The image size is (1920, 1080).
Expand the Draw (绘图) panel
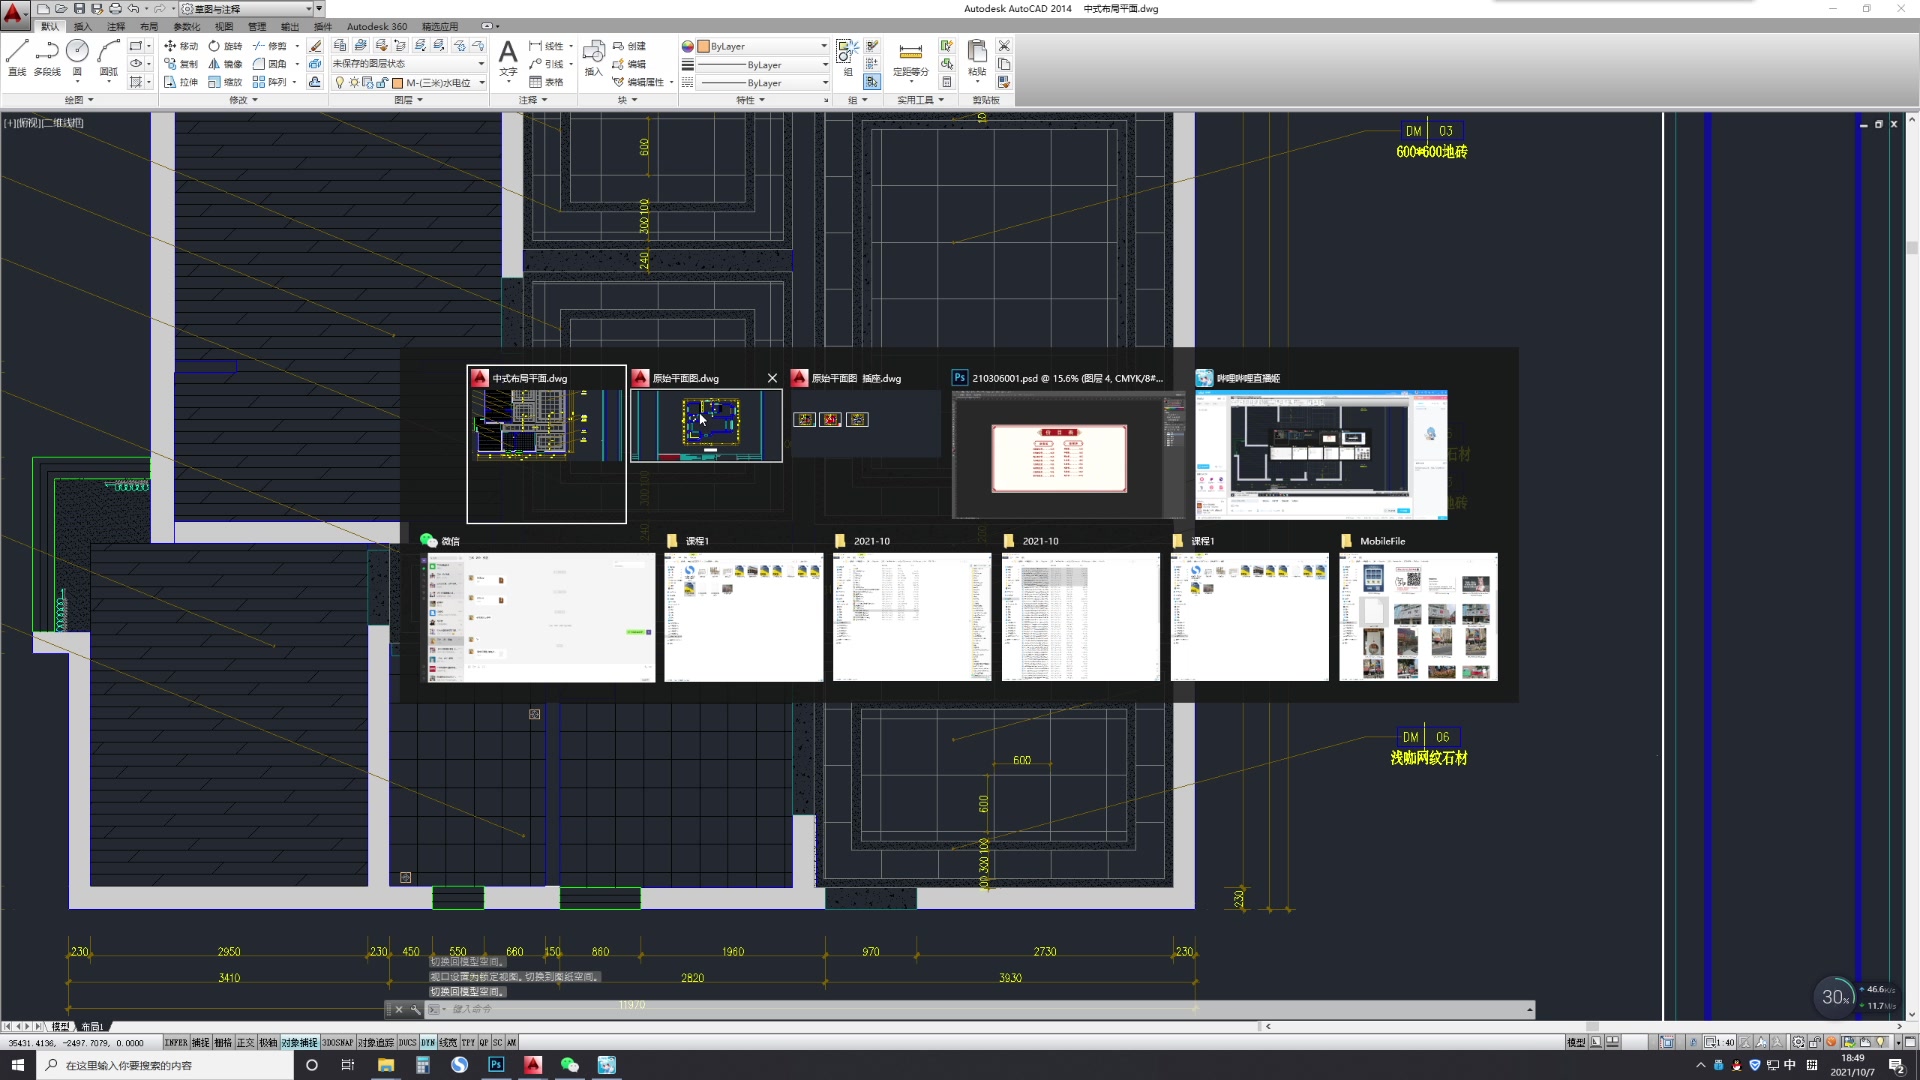(79, 100)
